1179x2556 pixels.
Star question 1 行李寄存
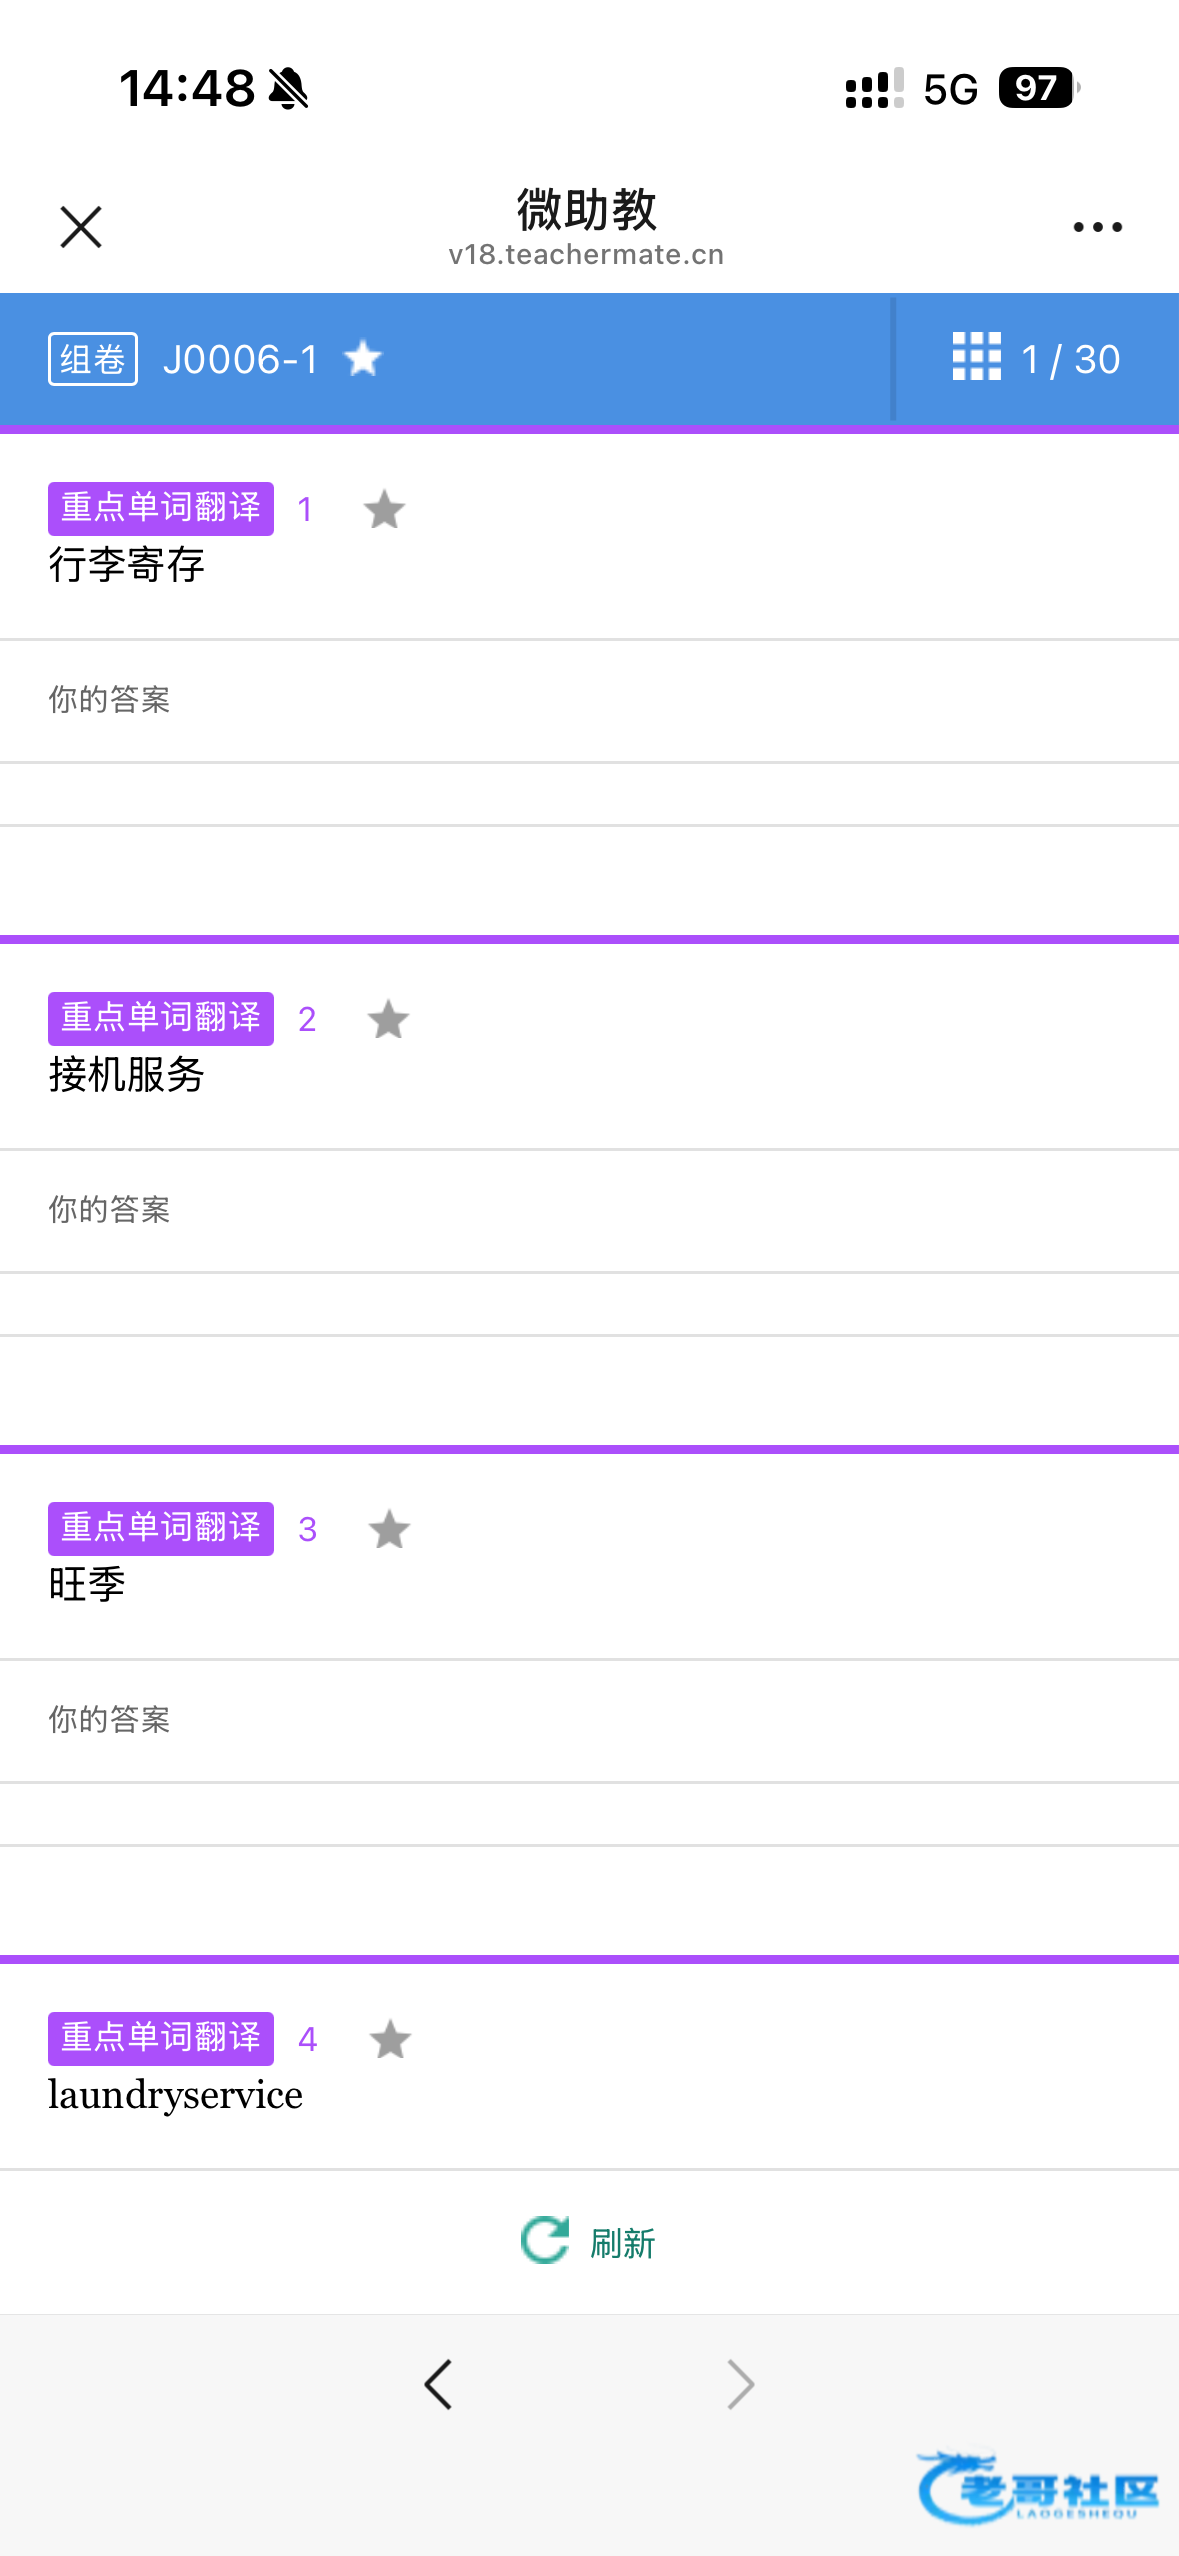(384, 510)
